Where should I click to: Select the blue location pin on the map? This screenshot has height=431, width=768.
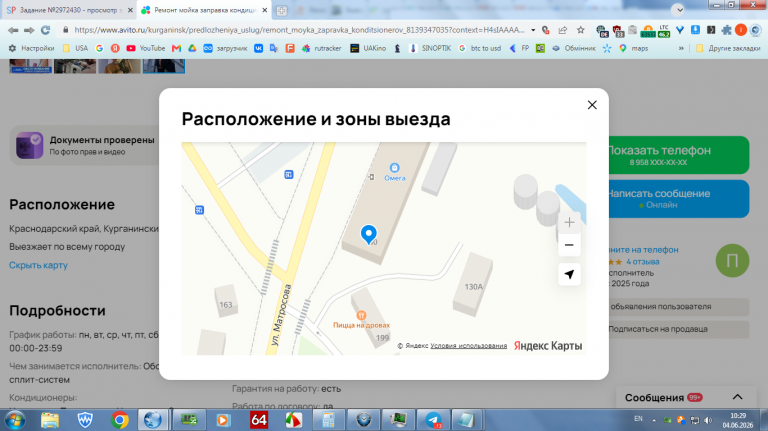368,235
